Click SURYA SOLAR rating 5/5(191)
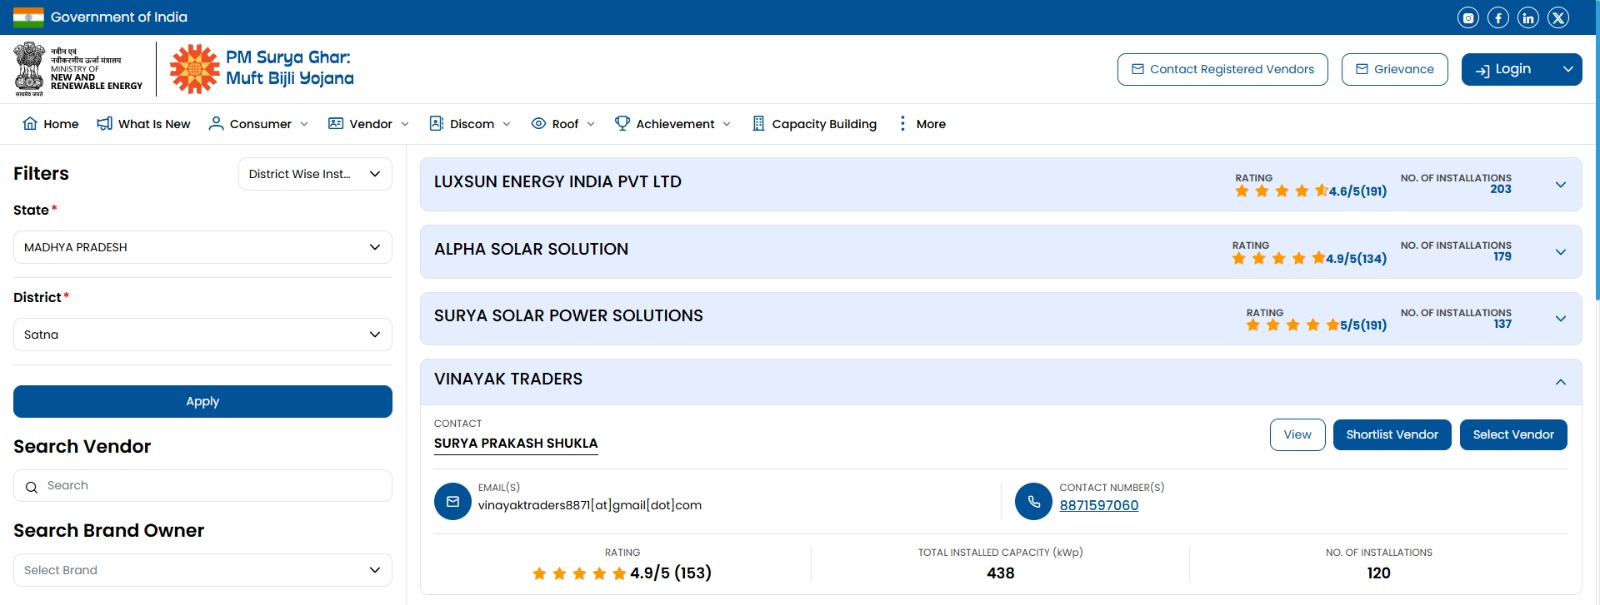 pyautogui.click(x=1316, y=325)
